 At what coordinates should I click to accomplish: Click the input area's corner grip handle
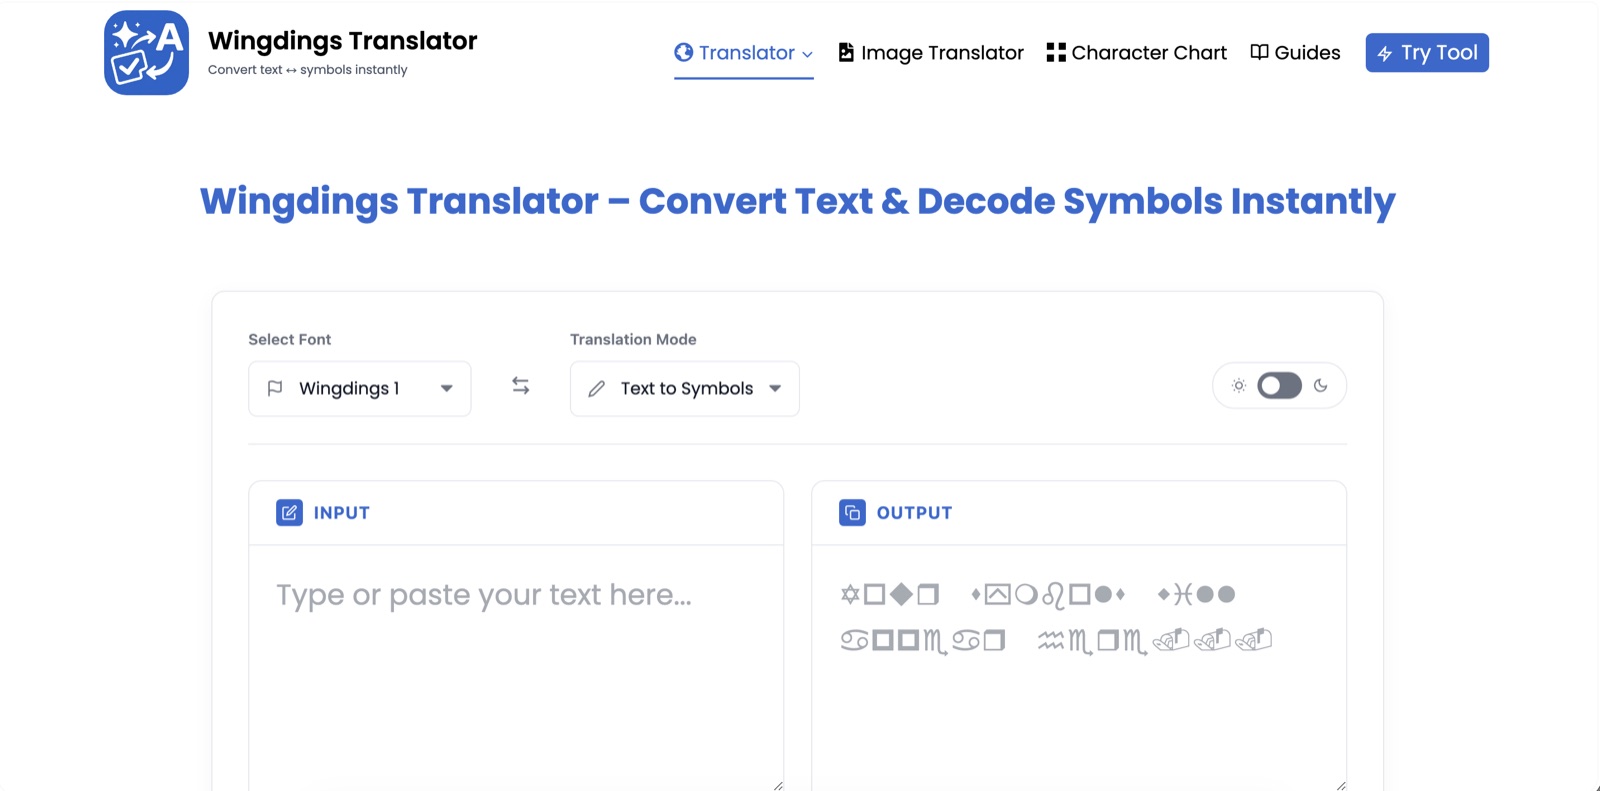778,785
